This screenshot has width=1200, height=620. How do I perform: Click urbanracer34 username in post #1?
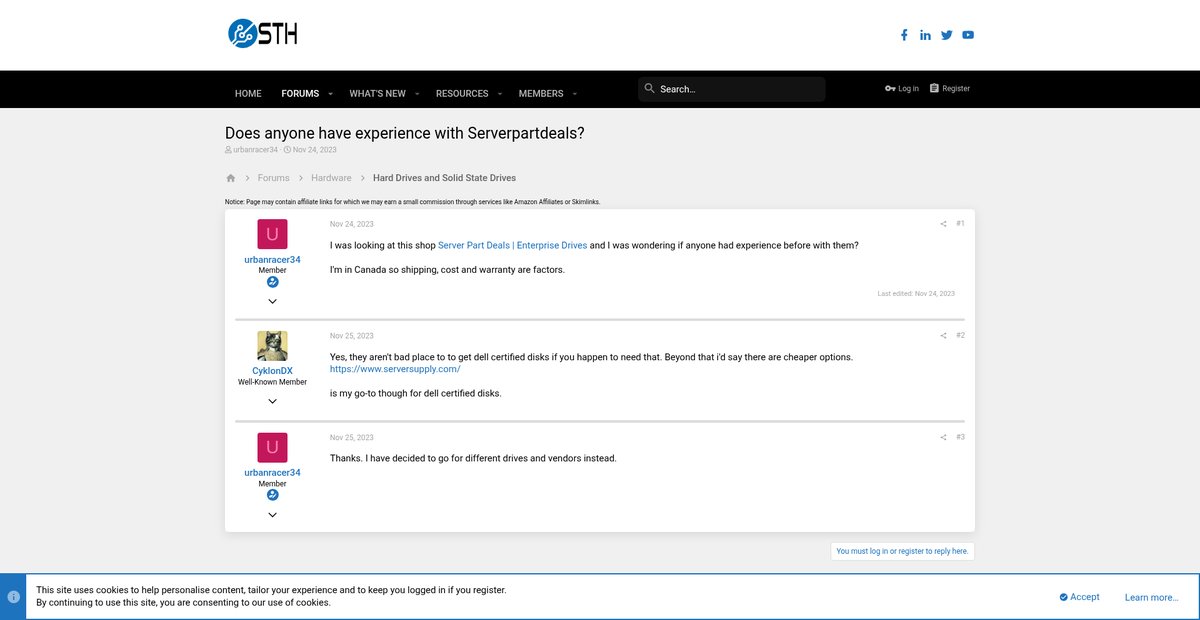tap(272, 260)
